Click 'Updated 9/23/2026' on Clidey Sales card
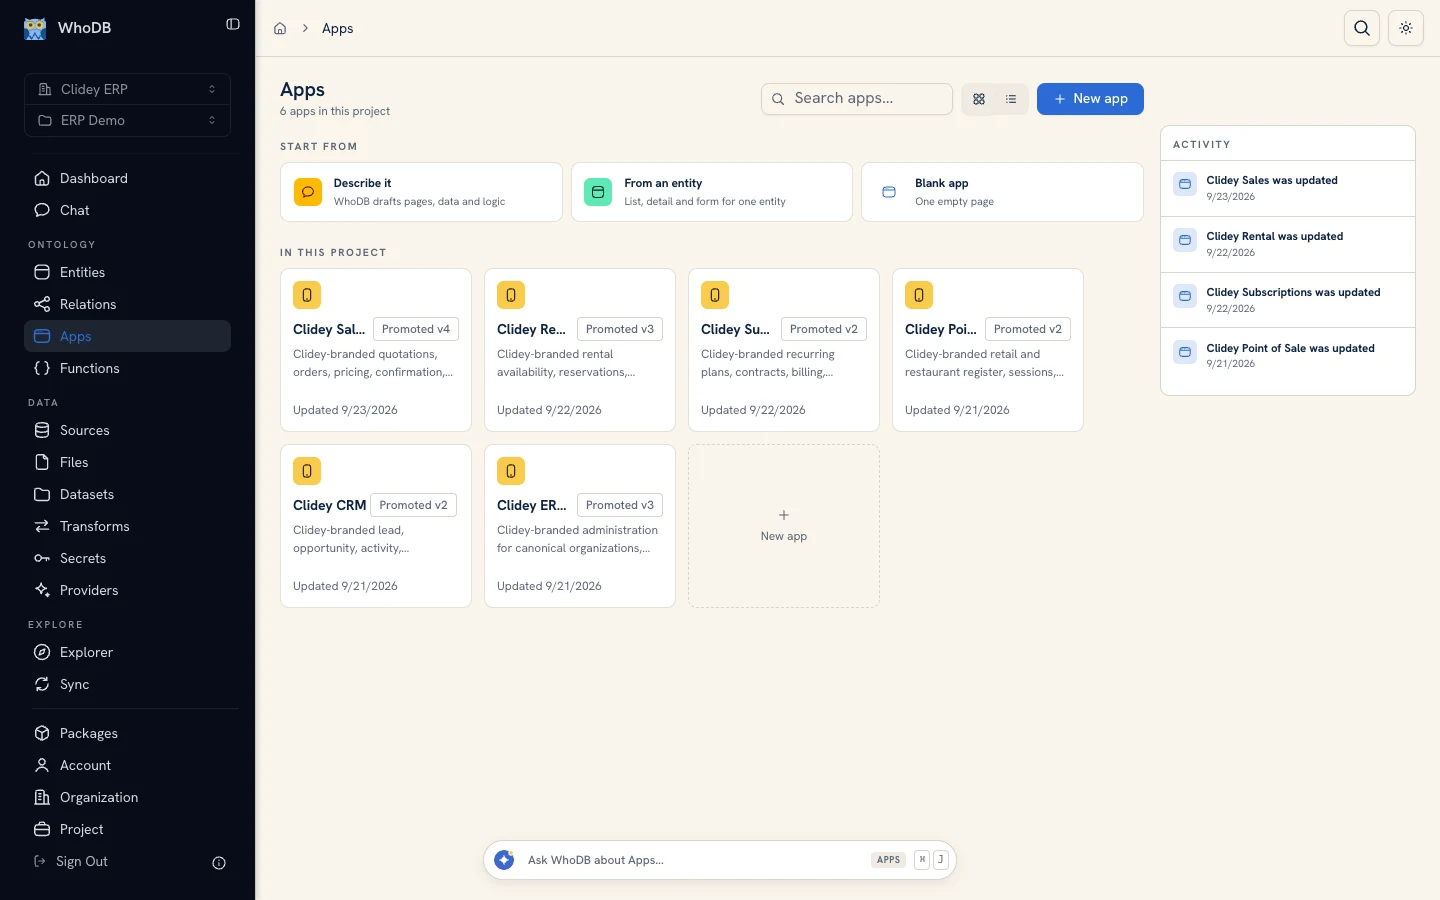Image resolution: width=1440 pixels, height=900 pixels. [x=345, y=410]
